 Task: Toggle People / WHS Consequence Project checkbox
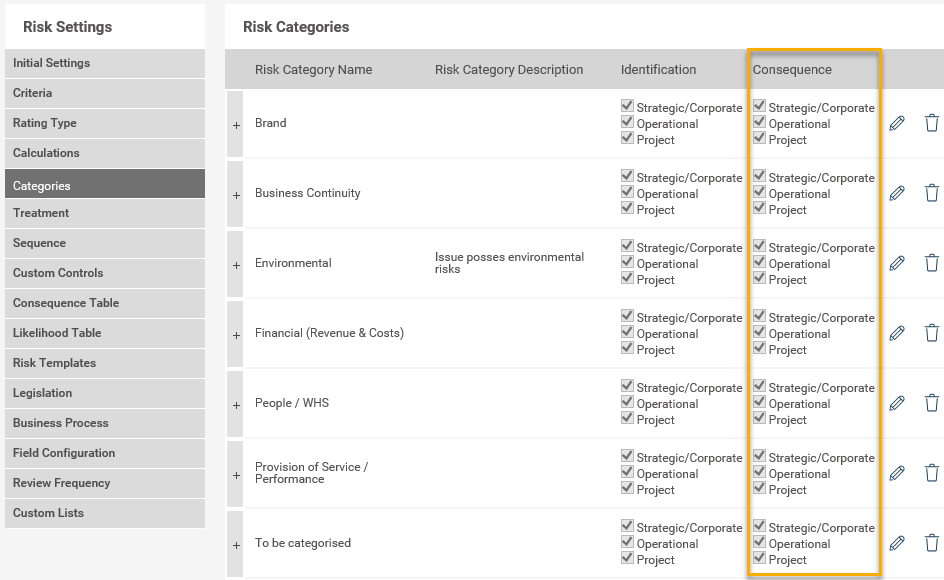[759, 418]
